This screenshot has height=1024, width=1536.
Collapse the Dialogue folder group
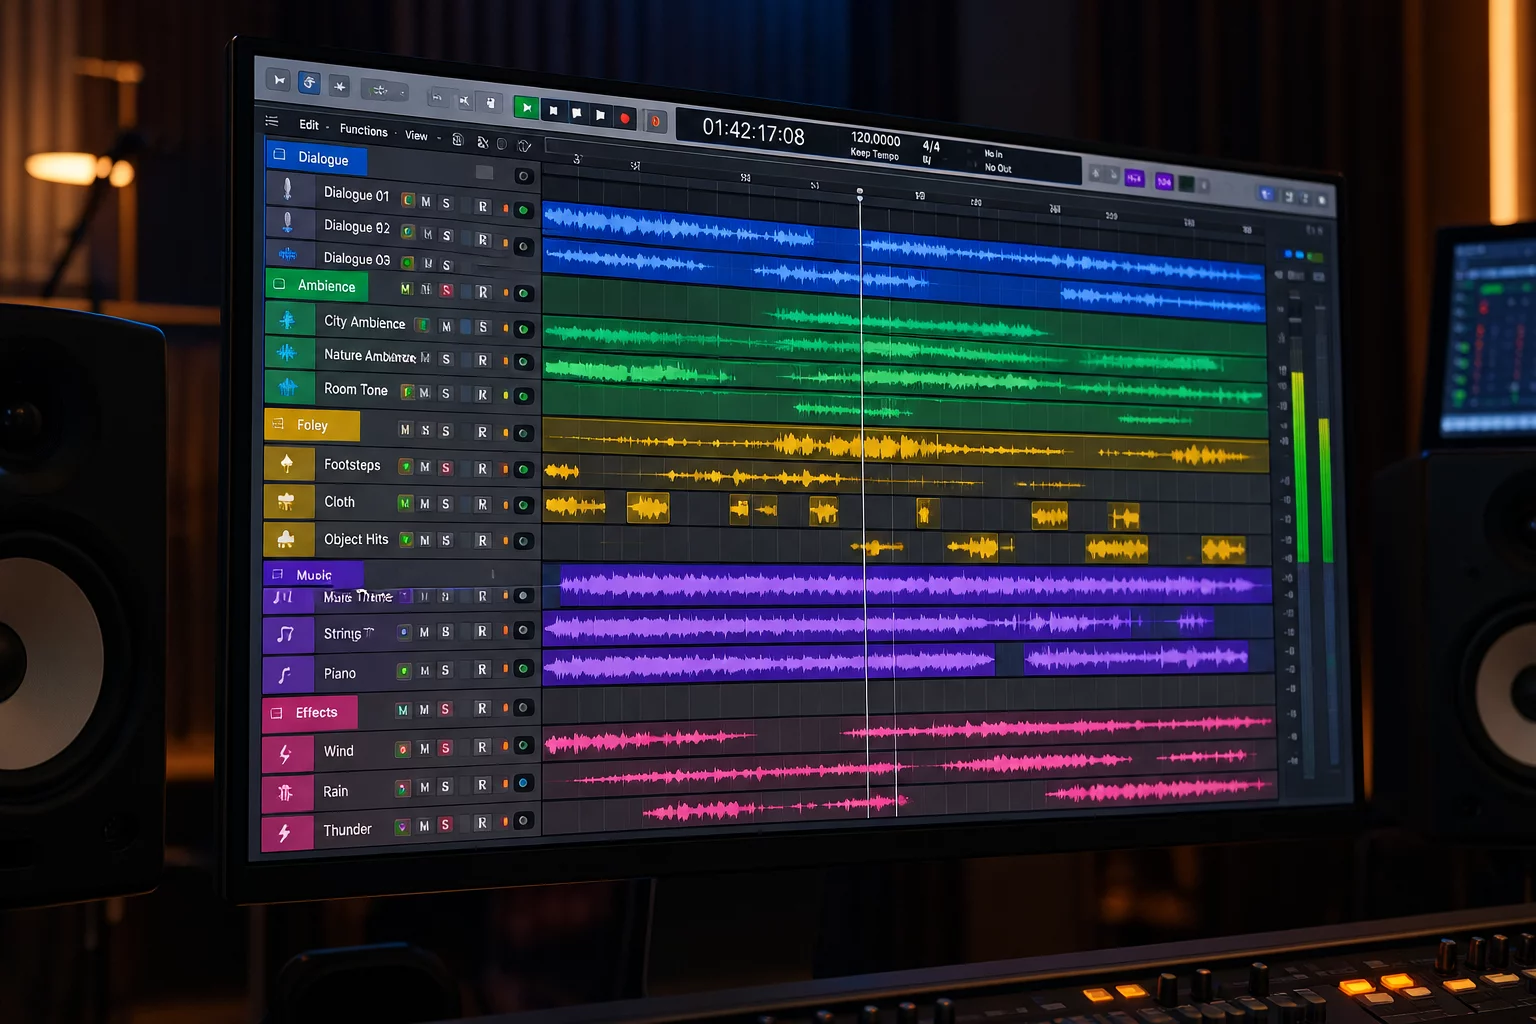280,155
